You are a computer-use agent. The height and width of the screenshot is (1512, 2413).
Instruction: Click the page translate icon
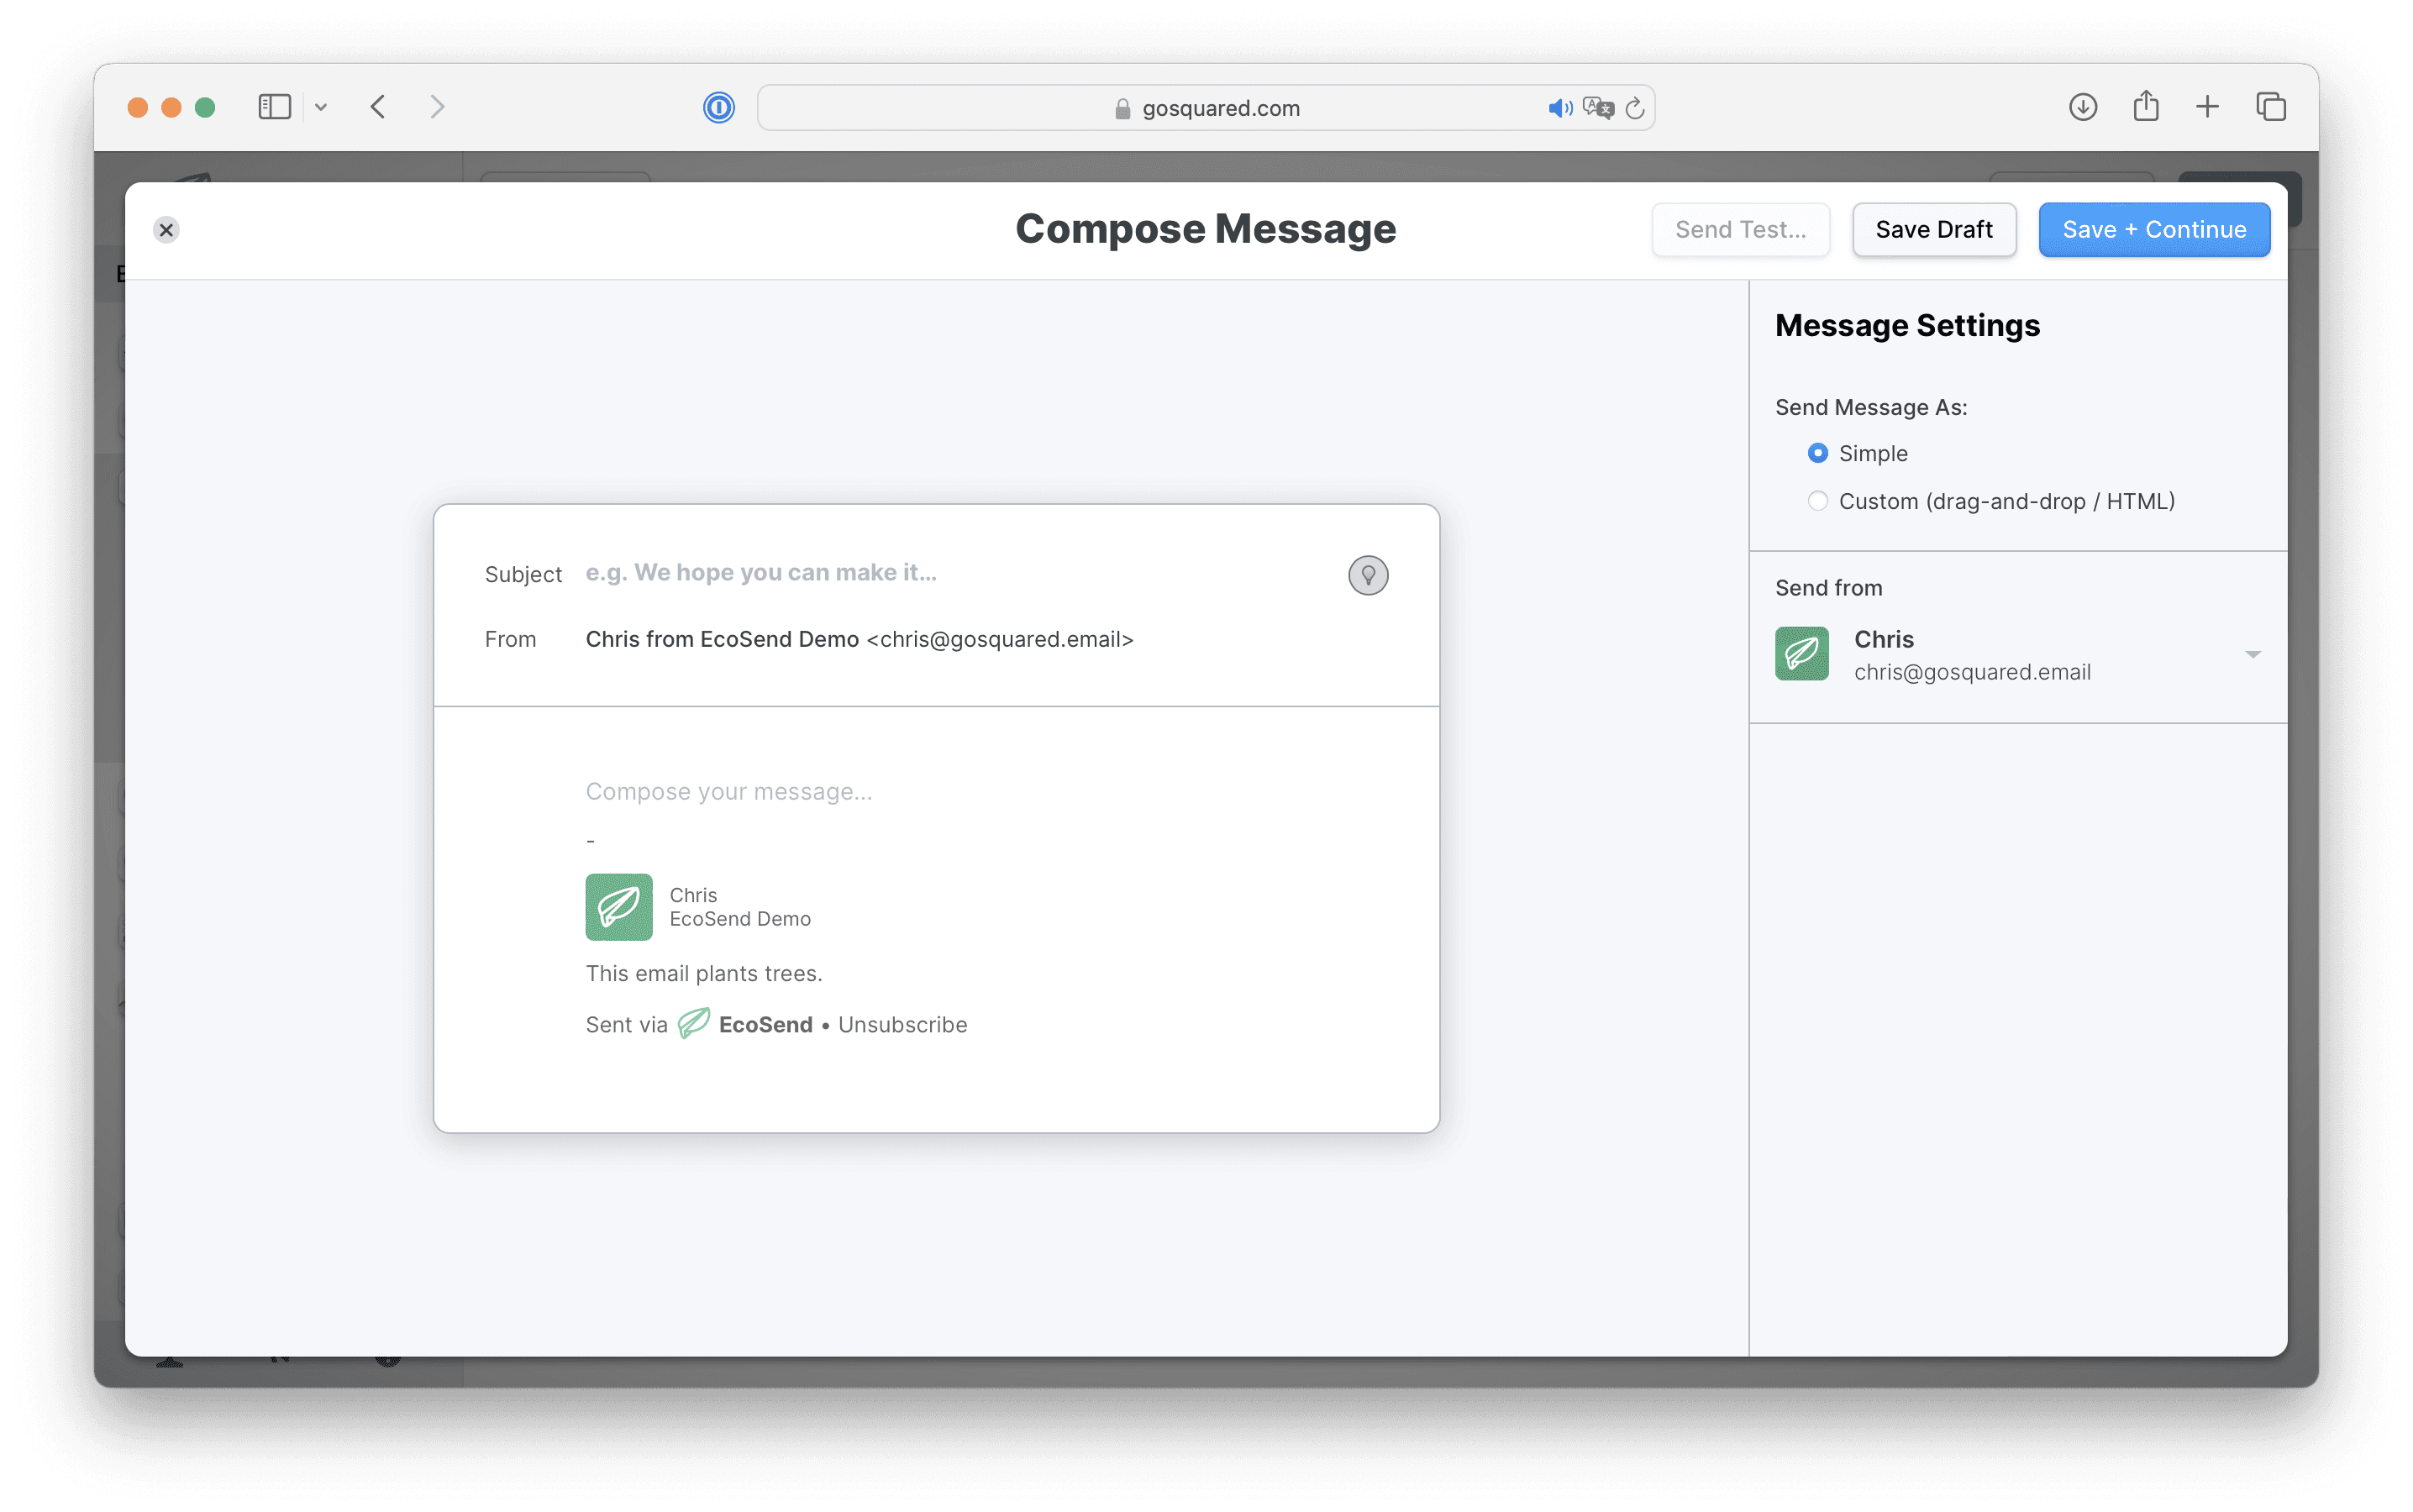click(x=1598, y=108)
